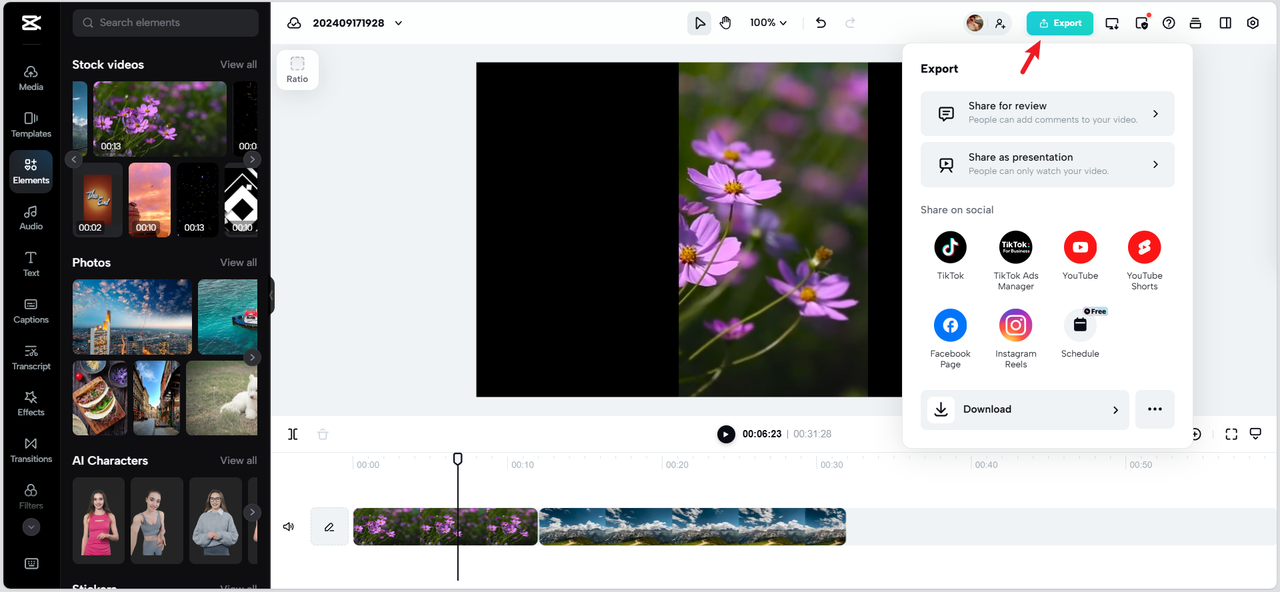Viewport: 1280px width, 592px height.
Task: Open the Filters panel
Action: point(31,496)
